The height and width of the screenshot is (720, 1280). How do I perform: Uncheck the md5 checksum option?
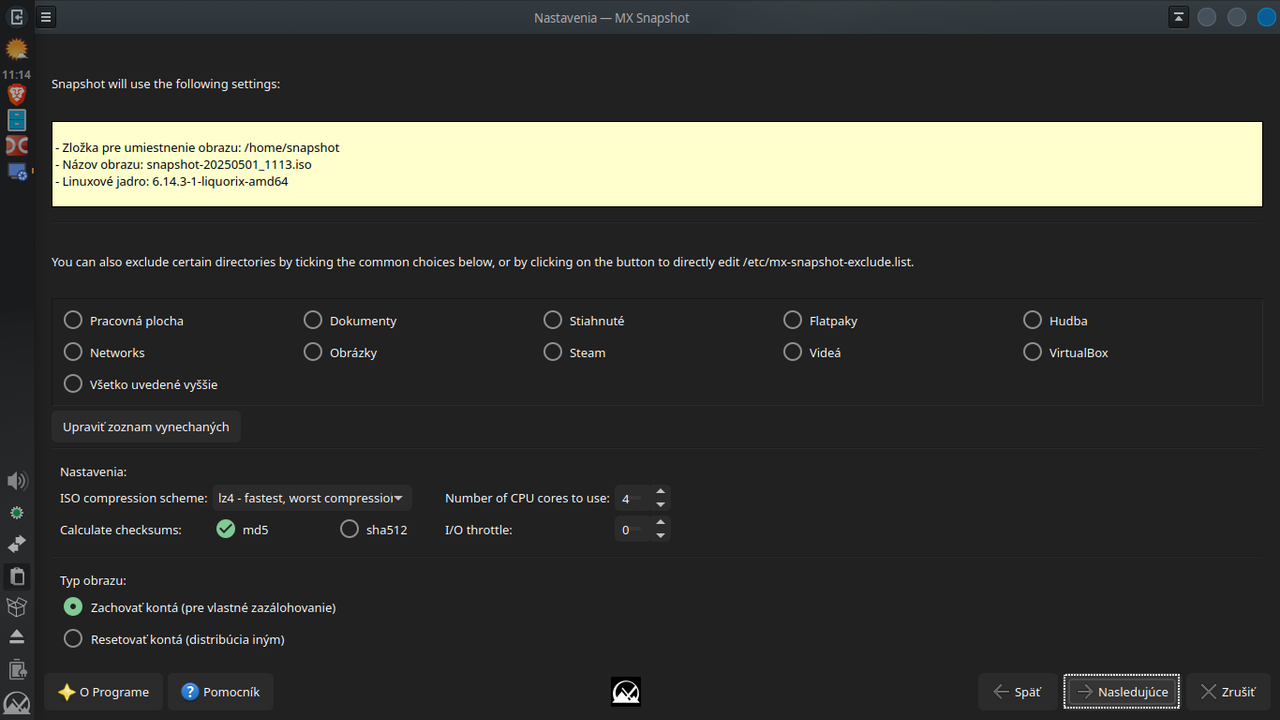pos(242,530)
